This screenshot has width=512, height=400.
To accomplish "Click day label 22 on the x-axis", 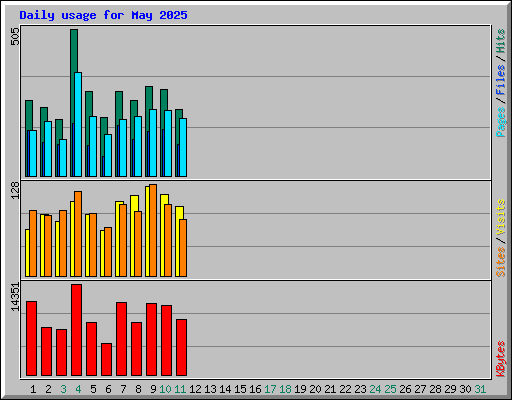I will click(345, 389).
